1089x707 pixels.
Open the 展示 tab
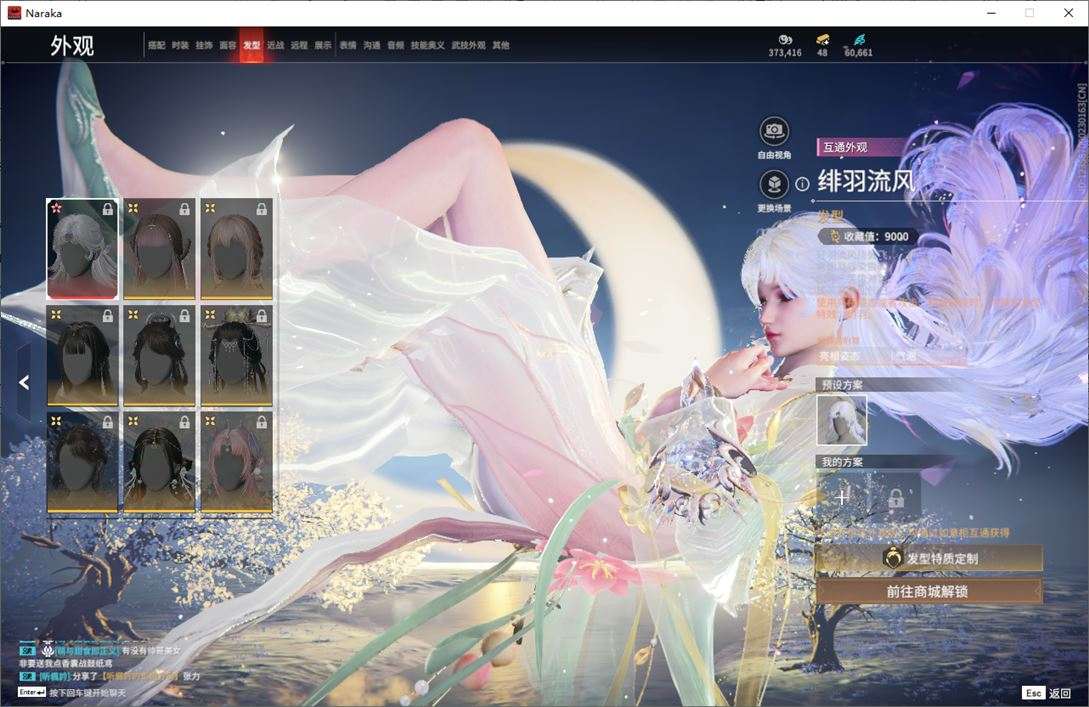pos(323,45)
